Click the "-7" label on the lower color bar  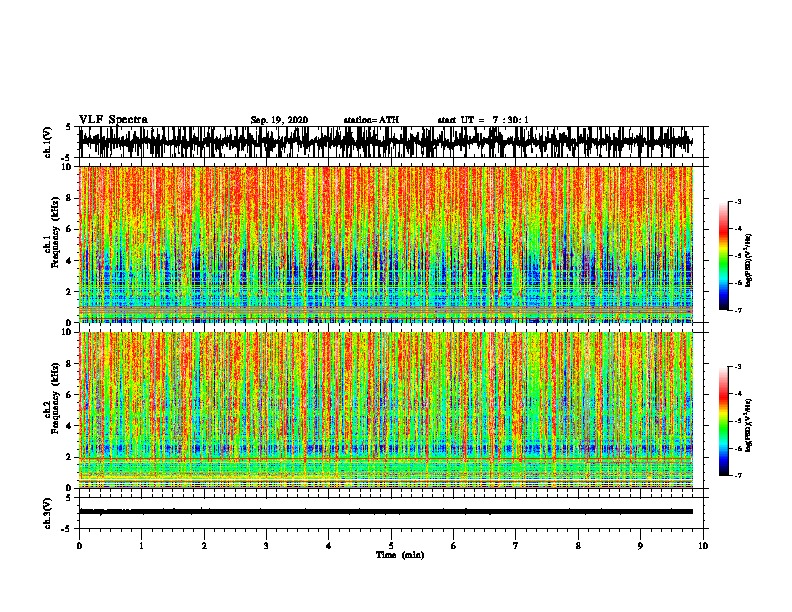point(737,476)
